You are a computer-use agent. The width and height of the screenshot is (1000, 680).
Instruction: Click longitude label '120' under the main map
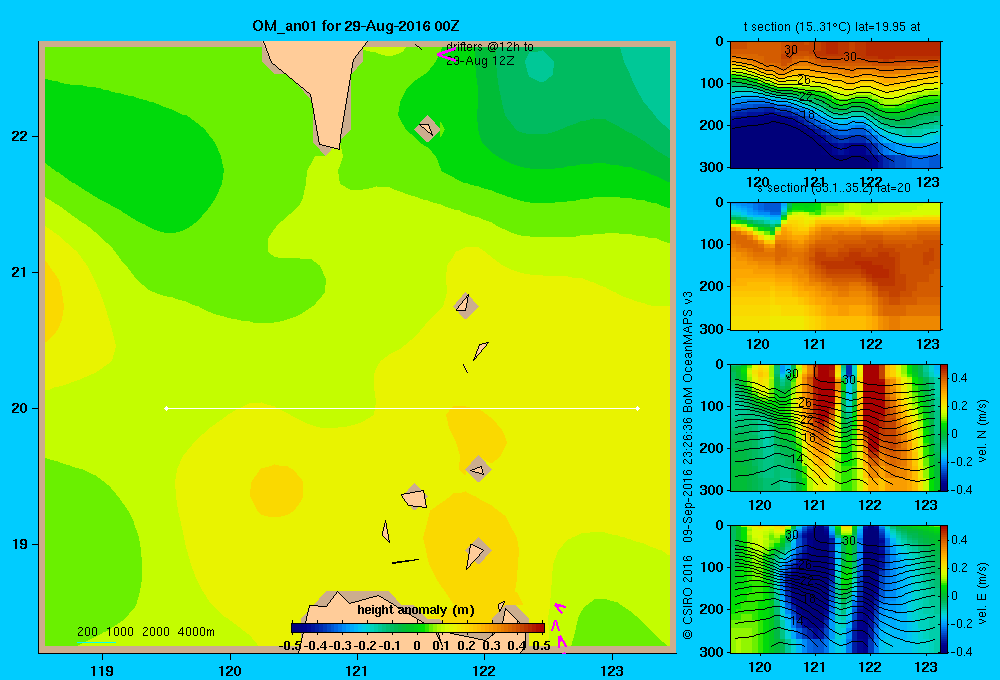click(x=230, y=670)
